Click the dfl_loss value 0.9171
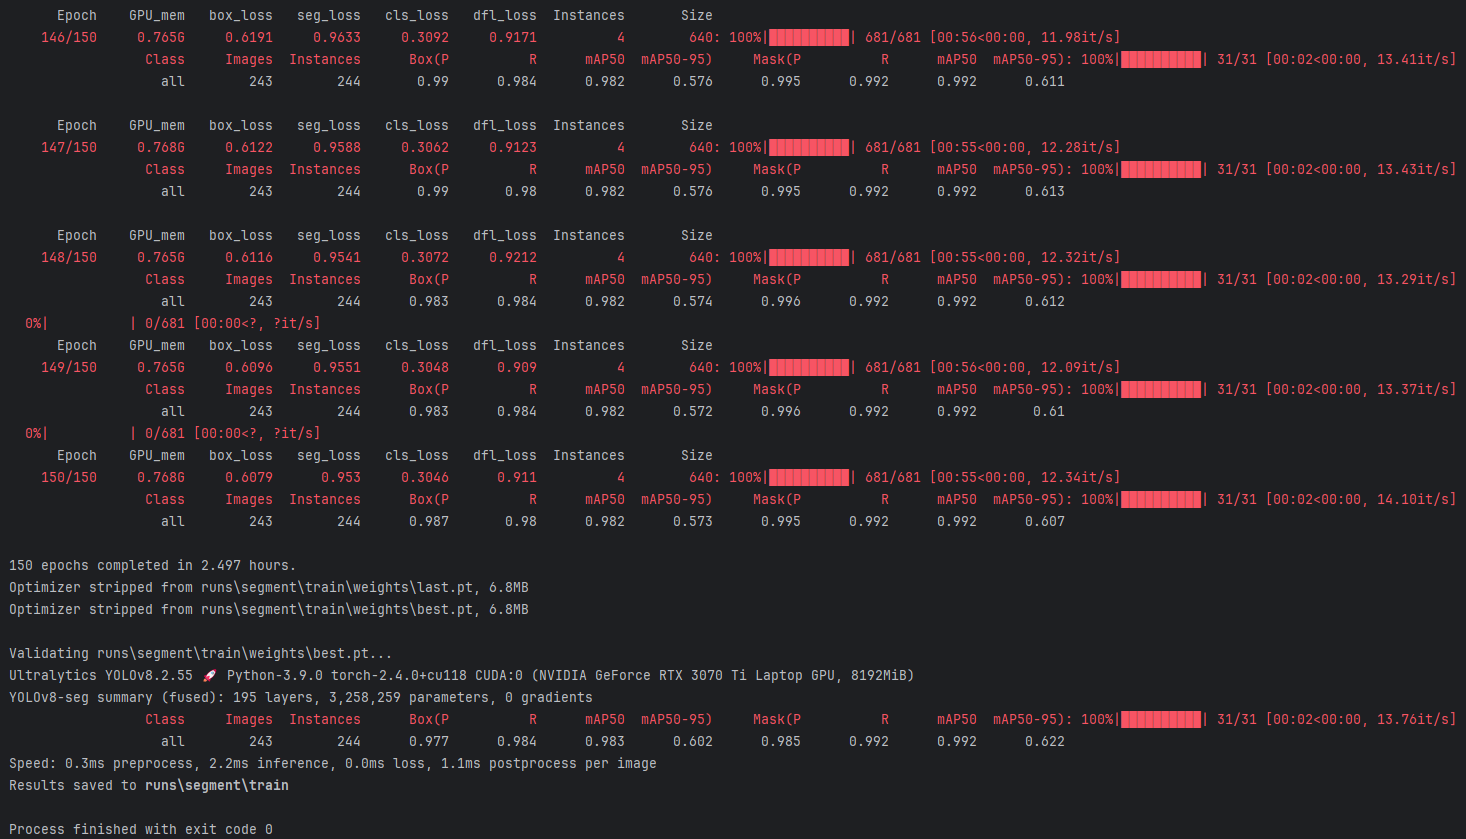The image size is (1466, 839). [x=513, y=37]
